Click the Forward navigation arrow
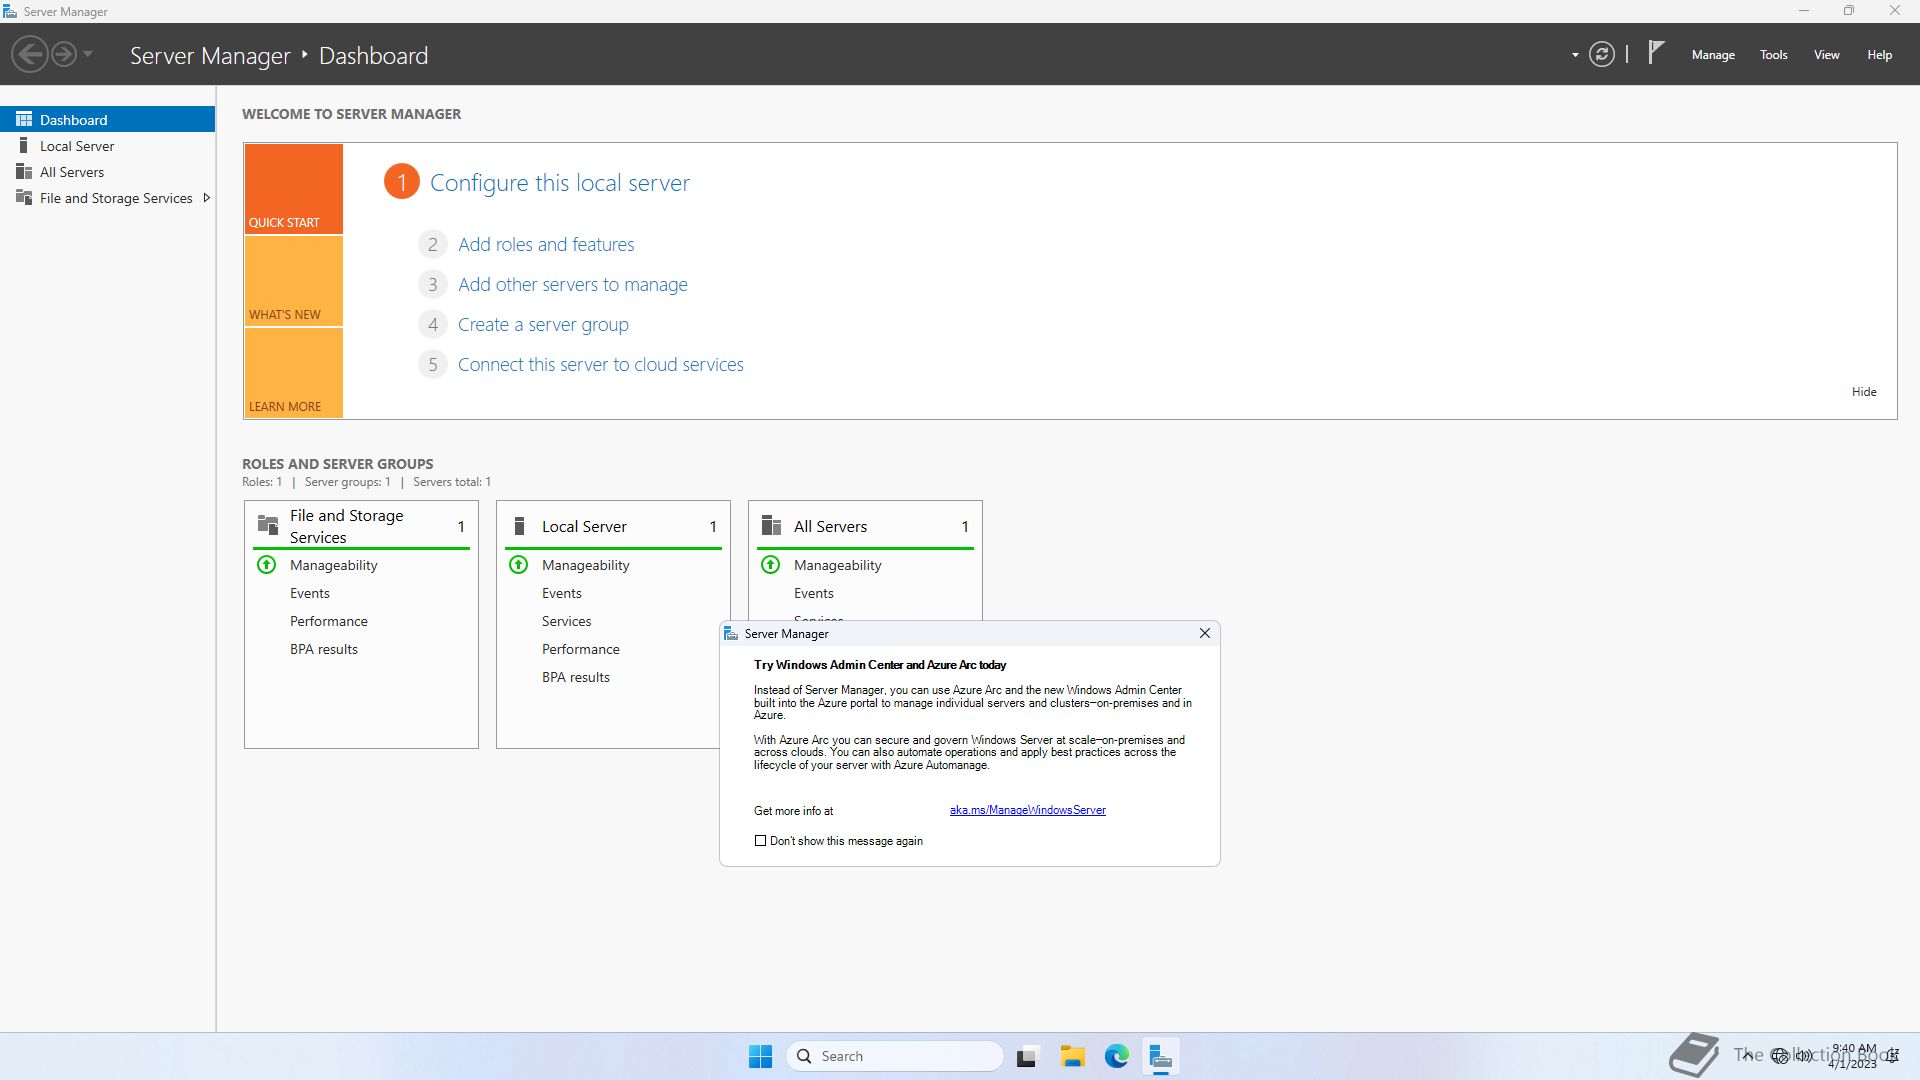 [x=63, y=54]
